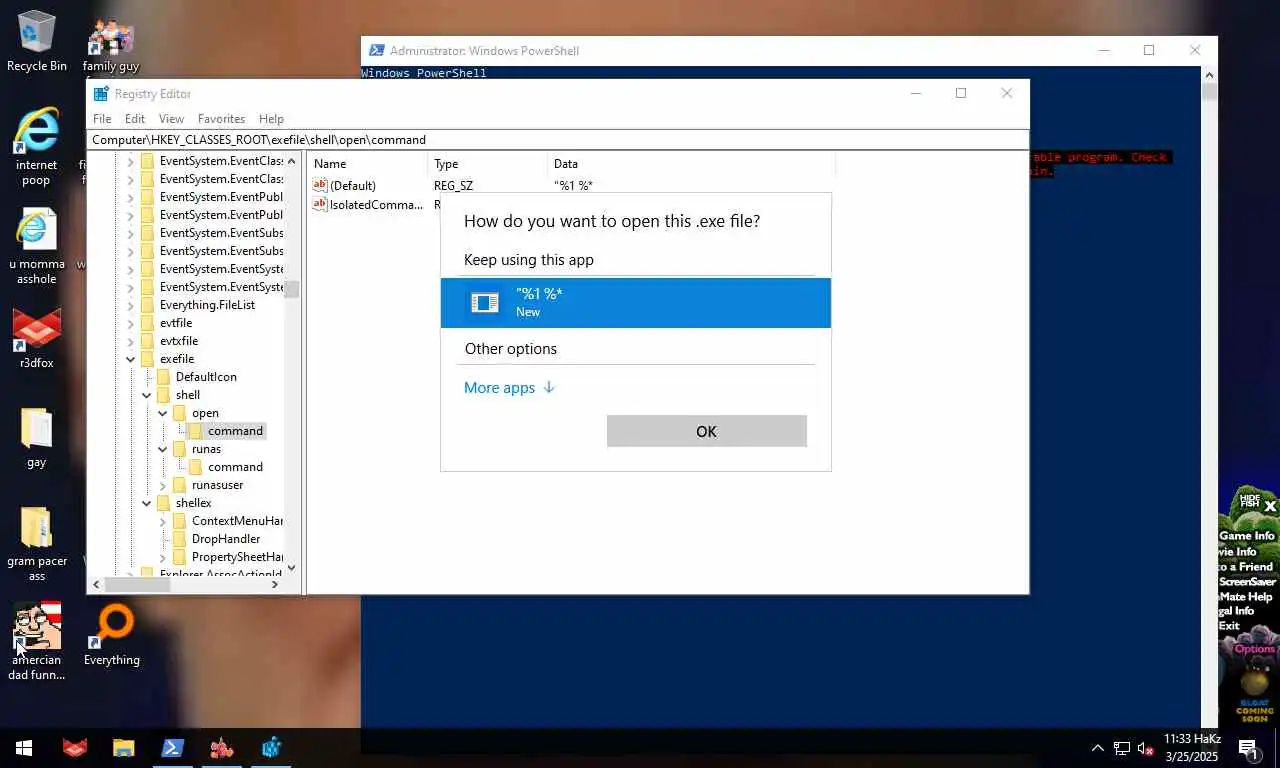The height and width of the screenshot is (768, 1280).
Task: Expand the evtxfile key
Action: click(131, 341)
